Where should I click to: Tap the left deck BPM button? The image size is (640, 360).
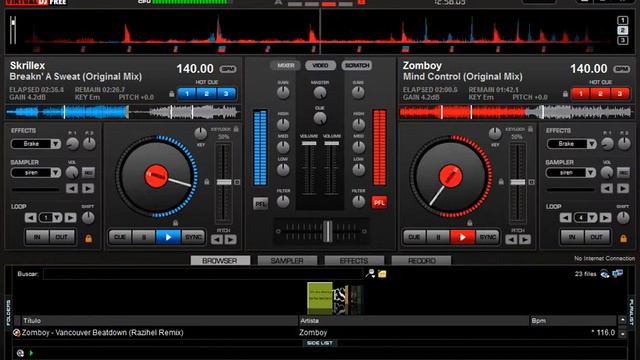(228, 69)
